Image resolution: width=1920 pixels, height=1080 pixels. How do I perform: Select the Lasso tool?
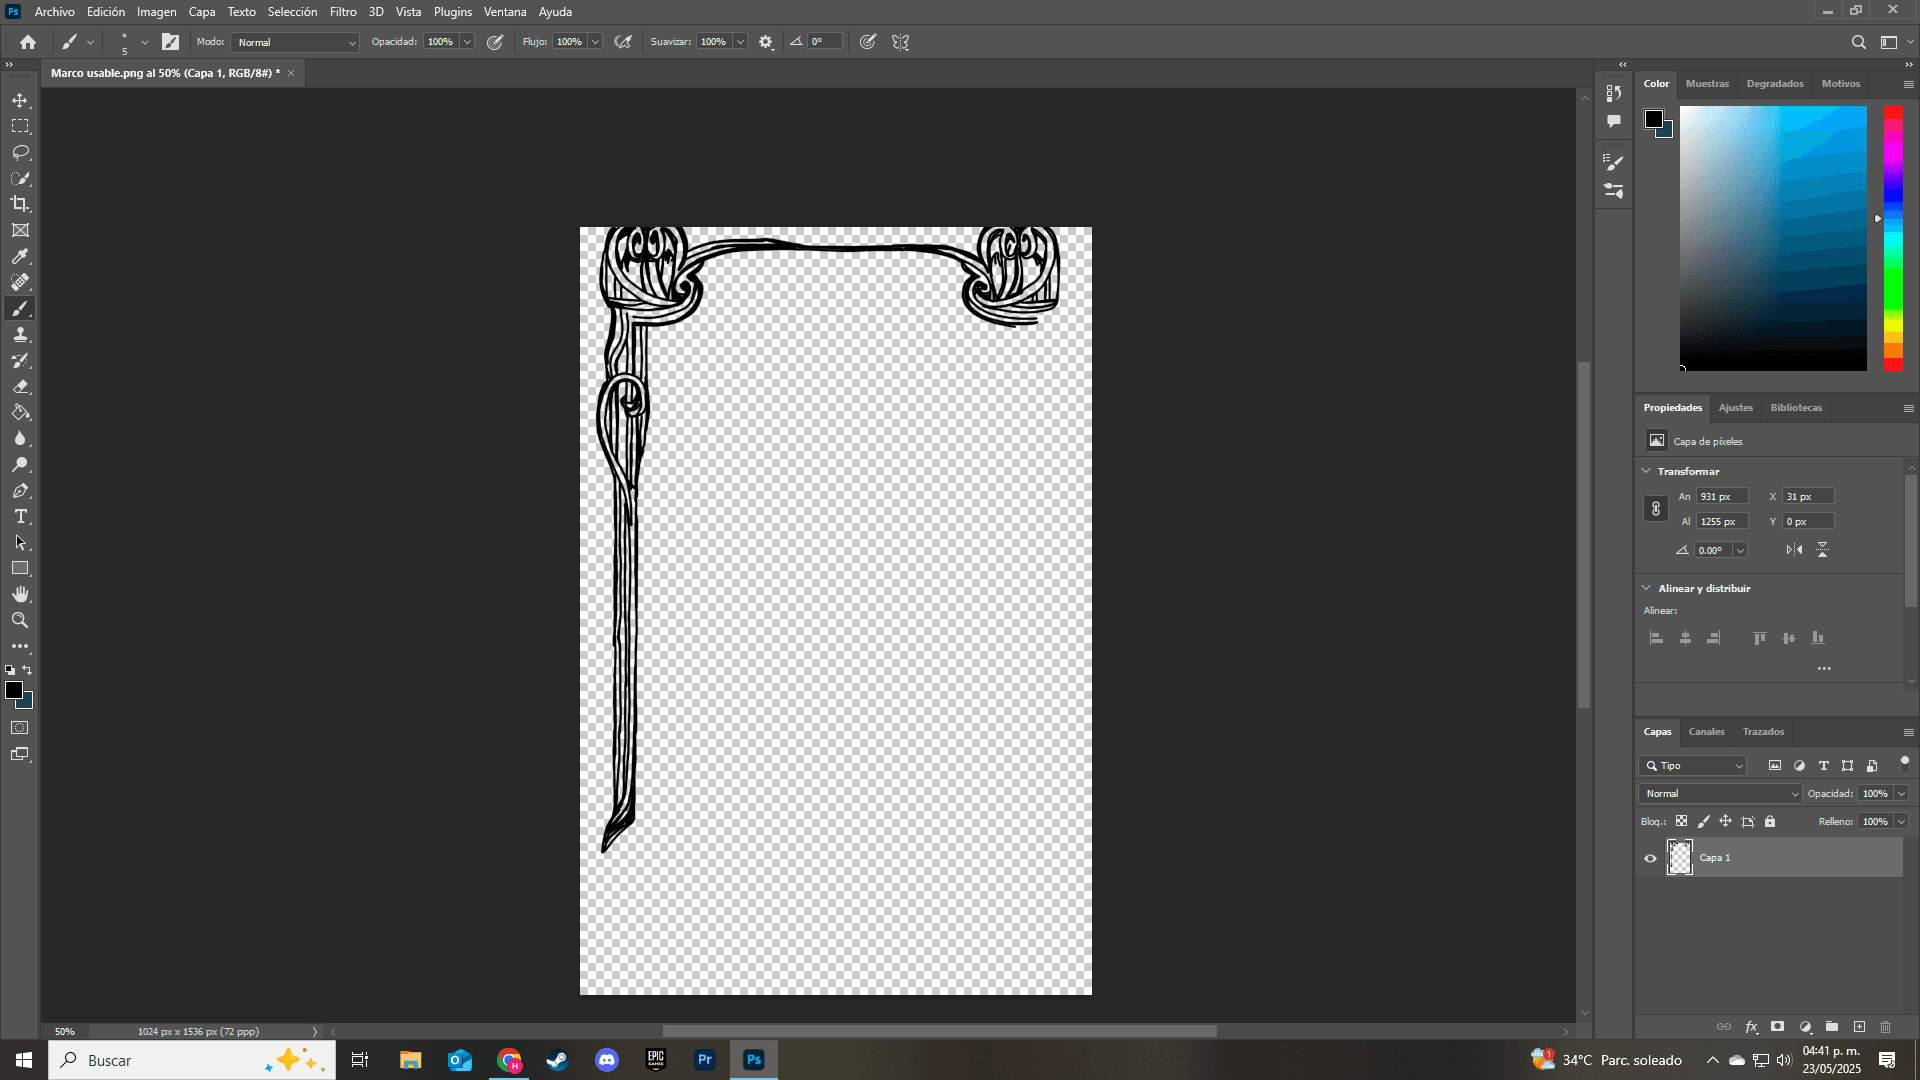(x=20, y=152)
